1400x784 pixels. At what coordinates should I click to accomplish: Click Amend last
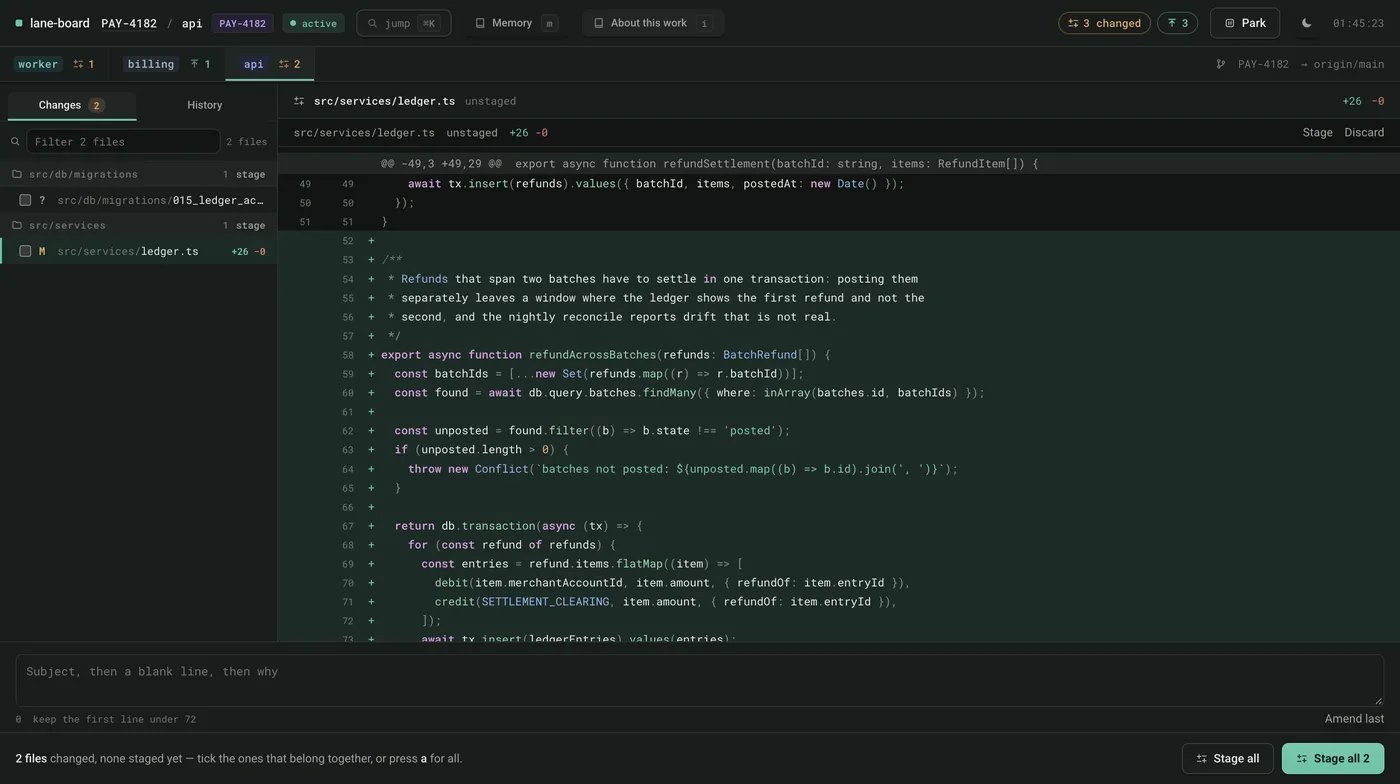[x=1354, y=719]
